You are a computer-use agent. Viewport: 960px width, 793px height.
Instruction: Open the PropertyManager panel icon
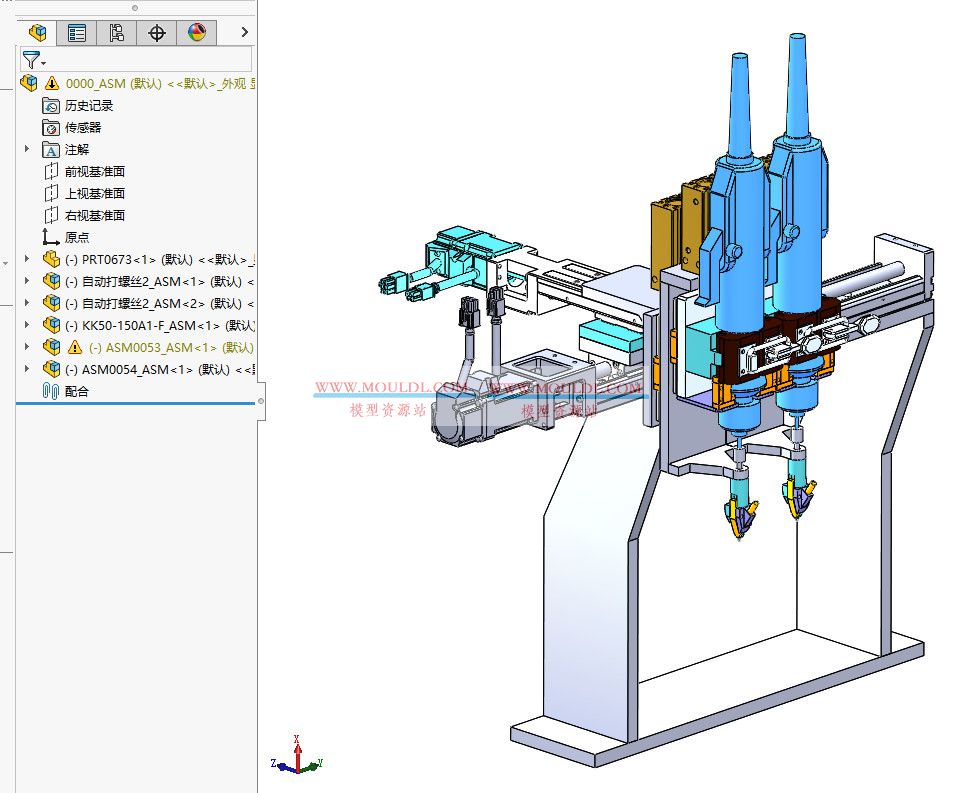[x=77, y=33]
